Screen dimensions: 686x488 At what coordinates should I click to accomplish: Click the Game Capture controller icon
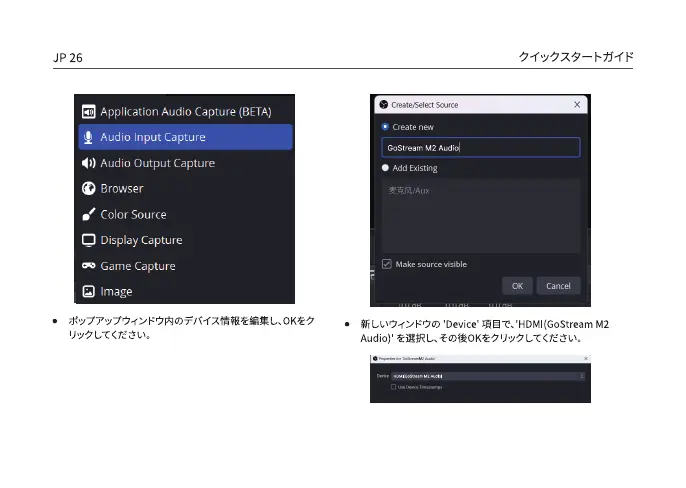coord(88,266)
